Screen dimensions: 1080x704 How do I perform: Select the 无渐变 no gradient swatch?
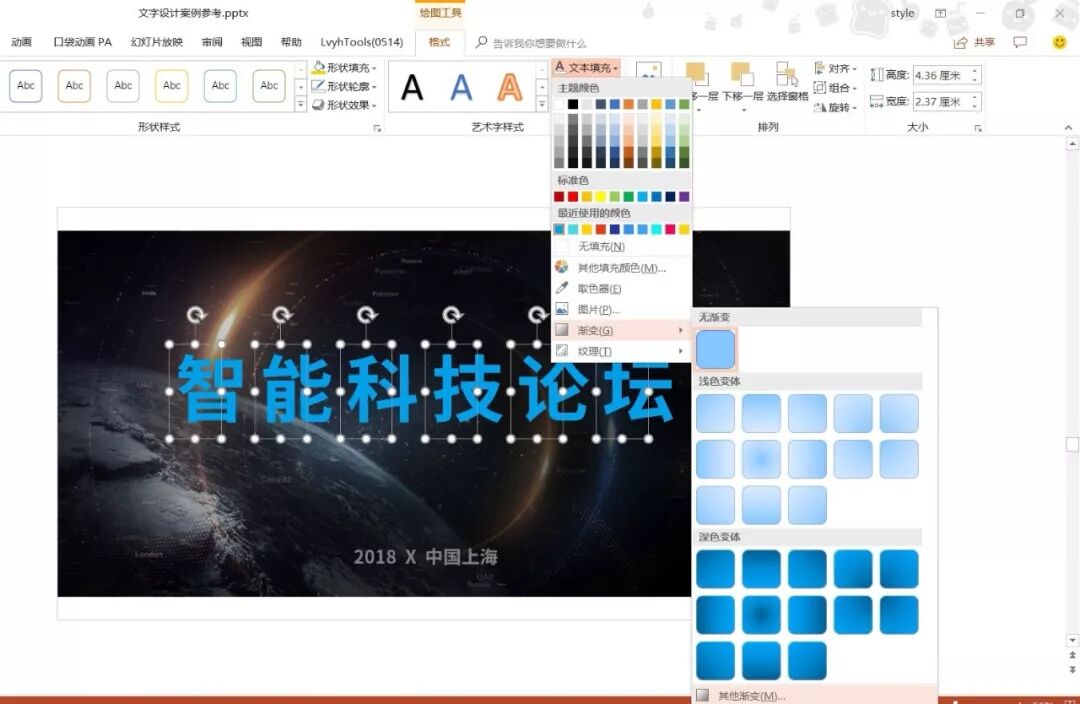tap(715, 349)
